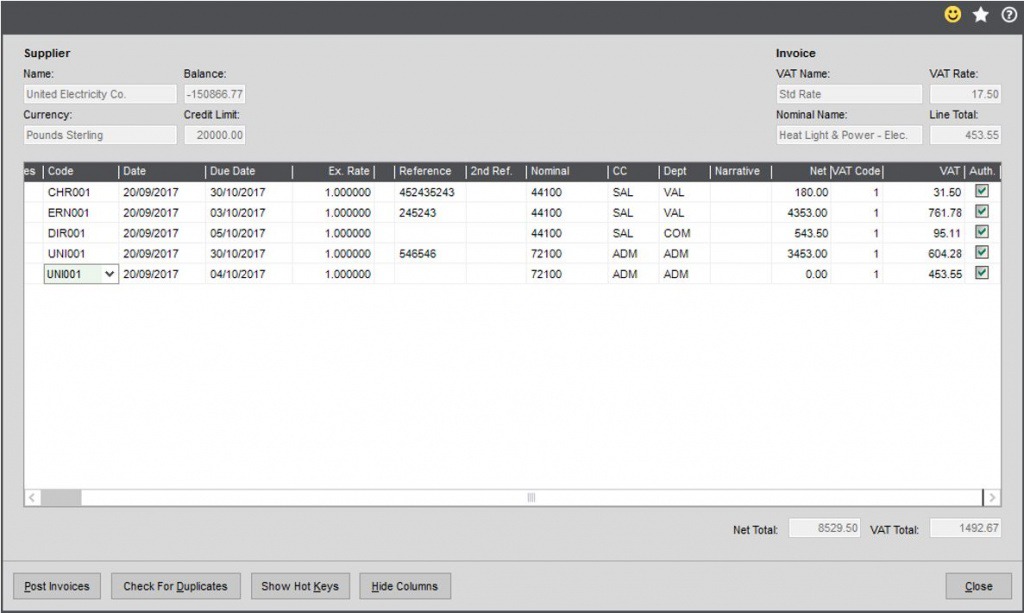Click the Auth. column header

[x=982, y=171]
